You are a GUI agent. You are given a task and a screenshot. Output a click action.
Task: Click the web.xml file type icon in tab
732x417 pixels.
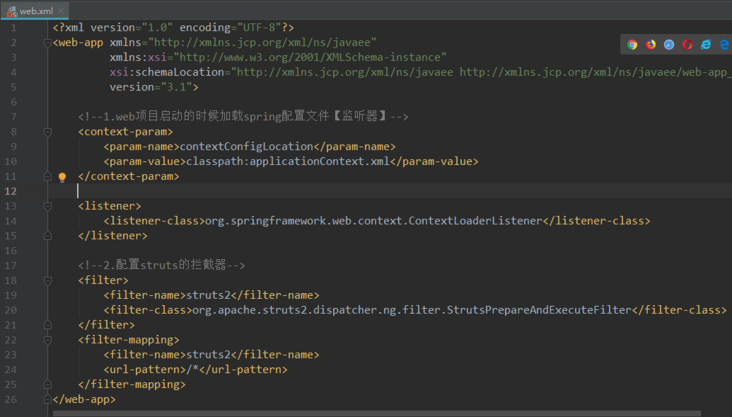click(12, 11)
